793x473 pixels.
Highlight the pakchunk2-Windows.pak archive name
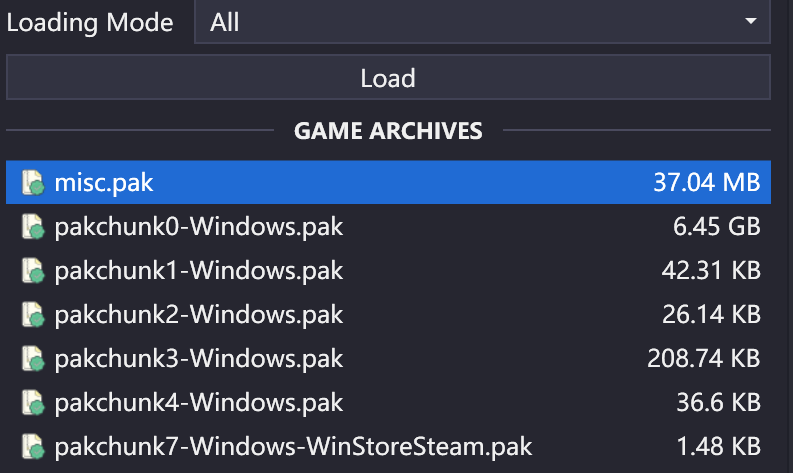pos(198,315)
